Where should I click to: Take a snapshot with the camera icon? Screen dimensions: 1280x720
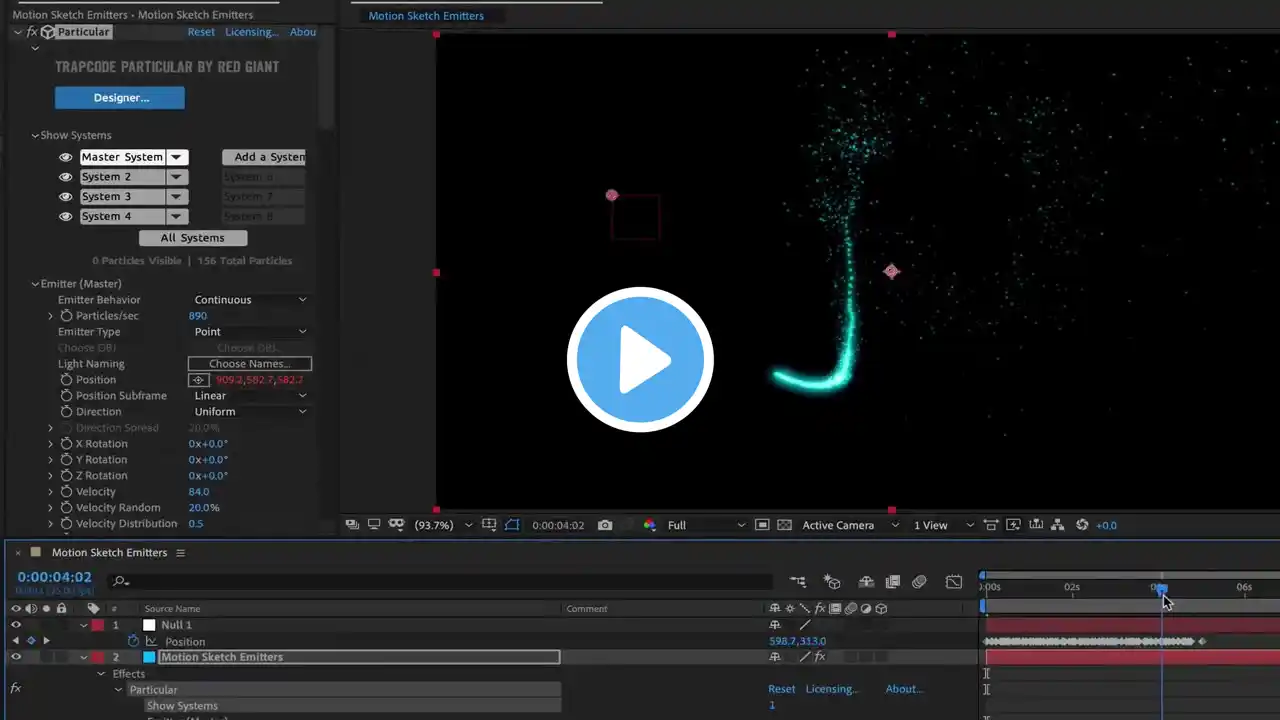pyautogui.click(x=605, y=525)
